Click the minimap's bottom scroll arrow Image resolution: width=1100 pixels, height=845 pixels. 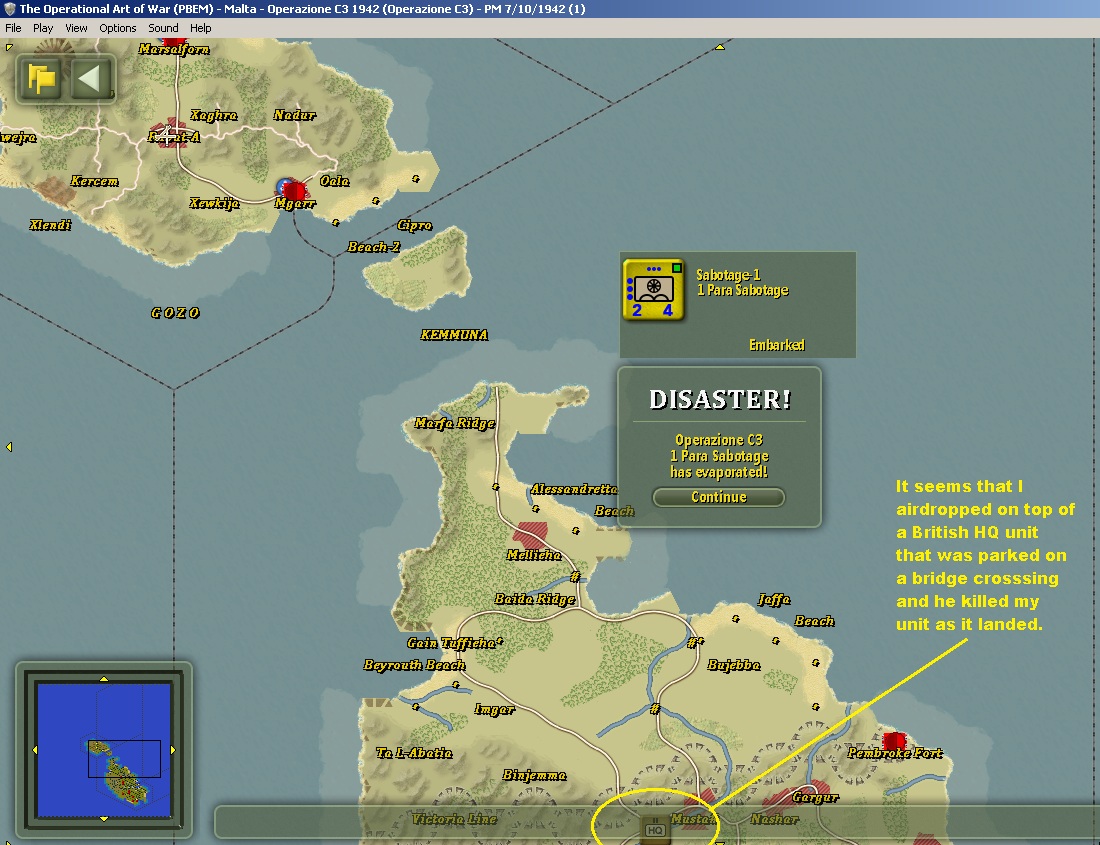click(104, 818)
